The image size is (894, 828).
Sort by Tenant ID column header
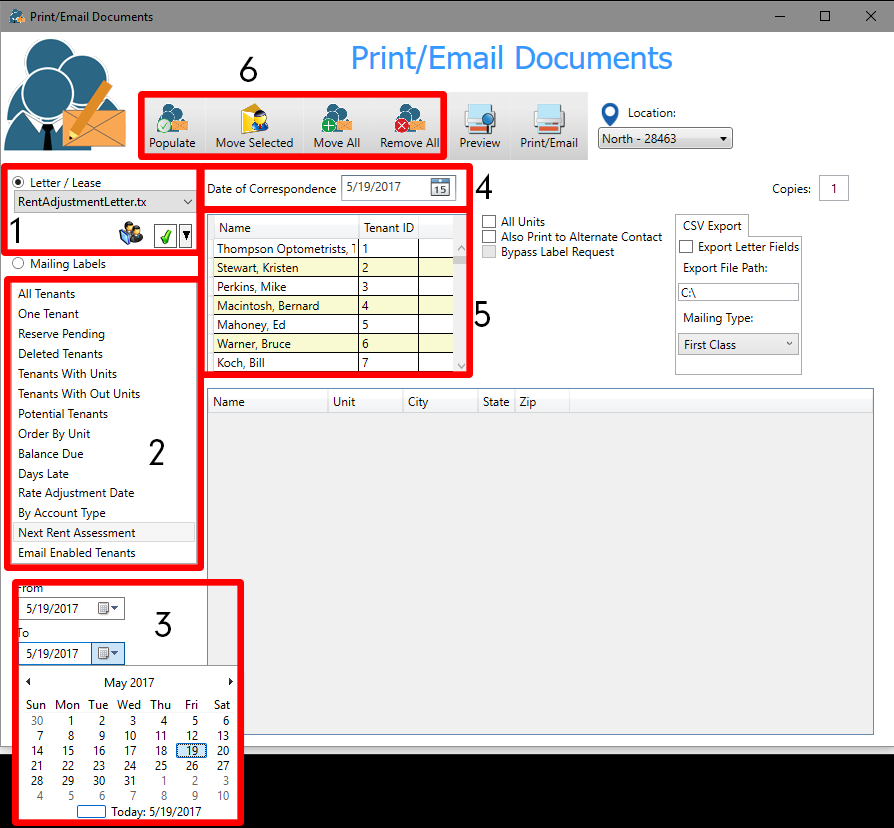(x=389, y=228)
